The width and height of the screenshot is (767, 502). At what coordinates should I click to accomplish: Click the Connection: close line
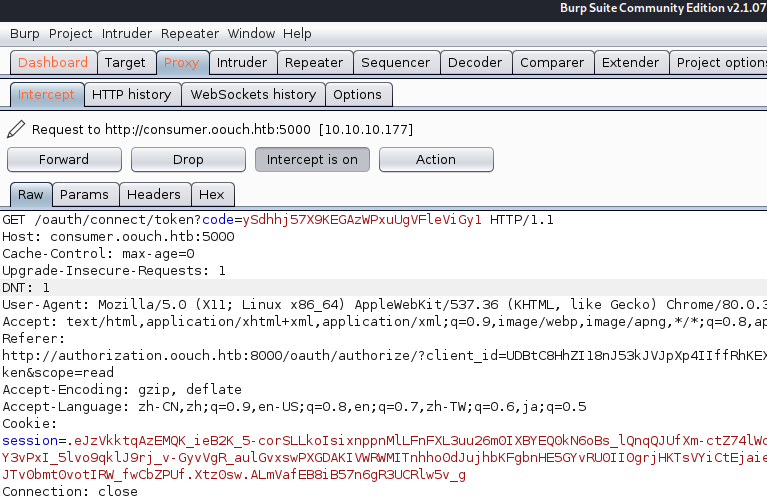click(70, 492)
